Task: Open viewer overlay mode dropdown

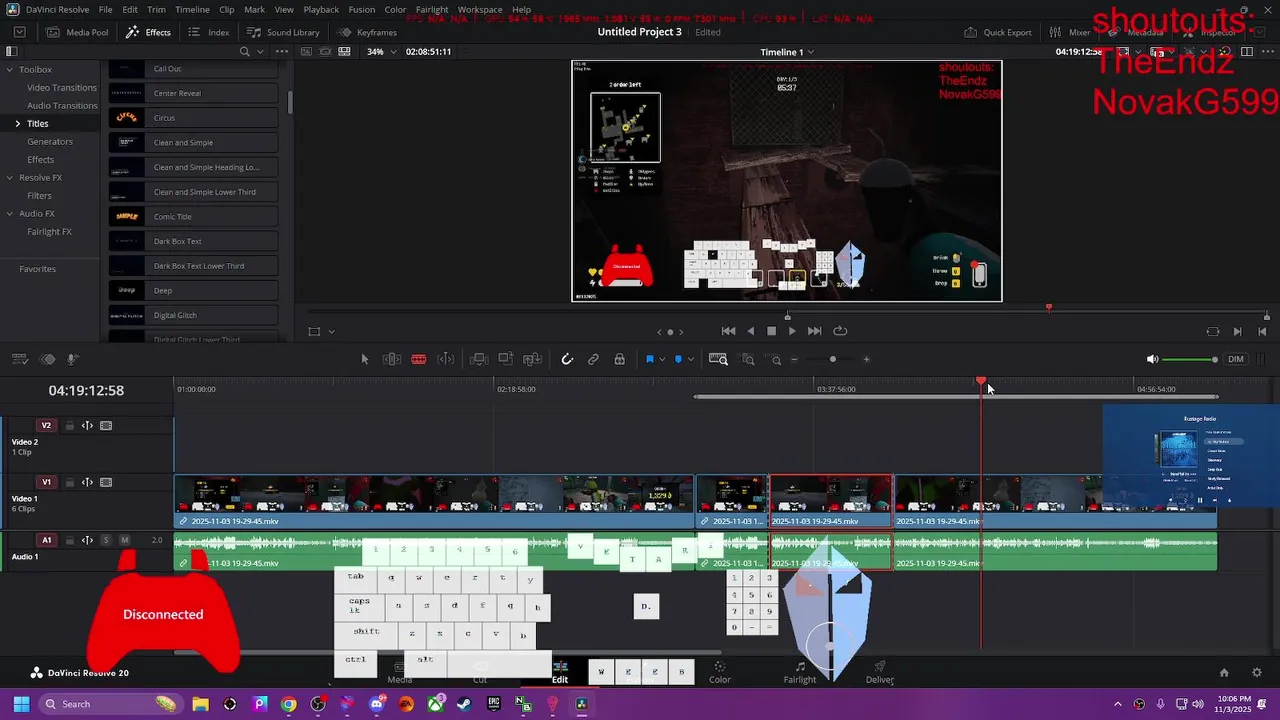Action: (321, 331)
